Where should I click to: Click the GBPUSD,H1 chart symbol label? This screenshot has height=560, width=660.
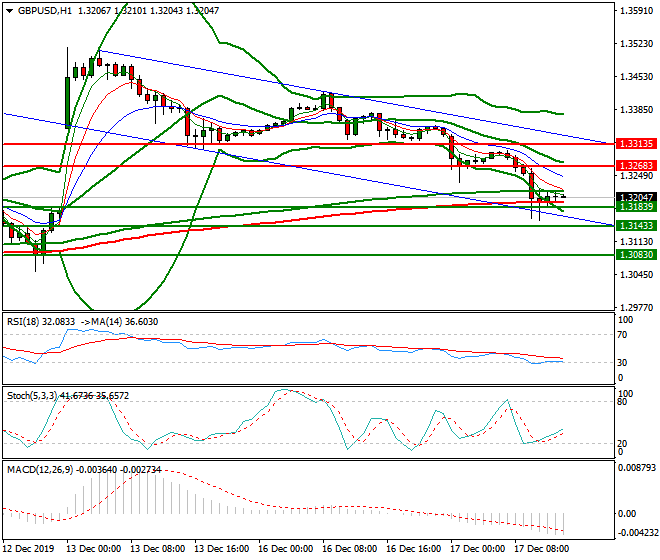coord(45,11)
